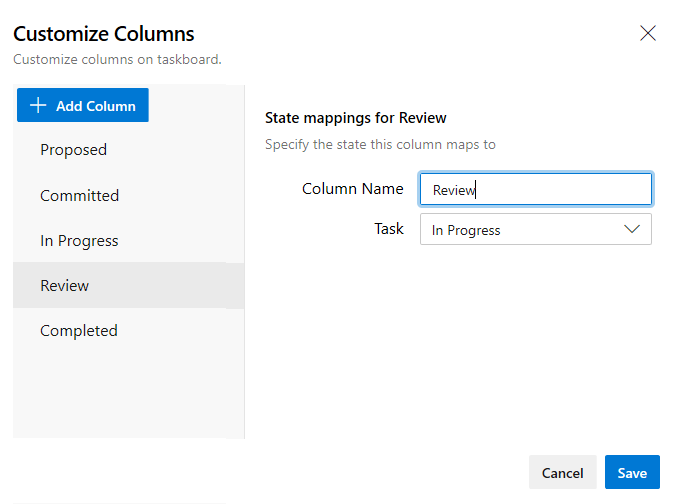This screenshot has height=504, width=679.
Task: Open the Task state dropdown
Action: click(x=536, y=229)
